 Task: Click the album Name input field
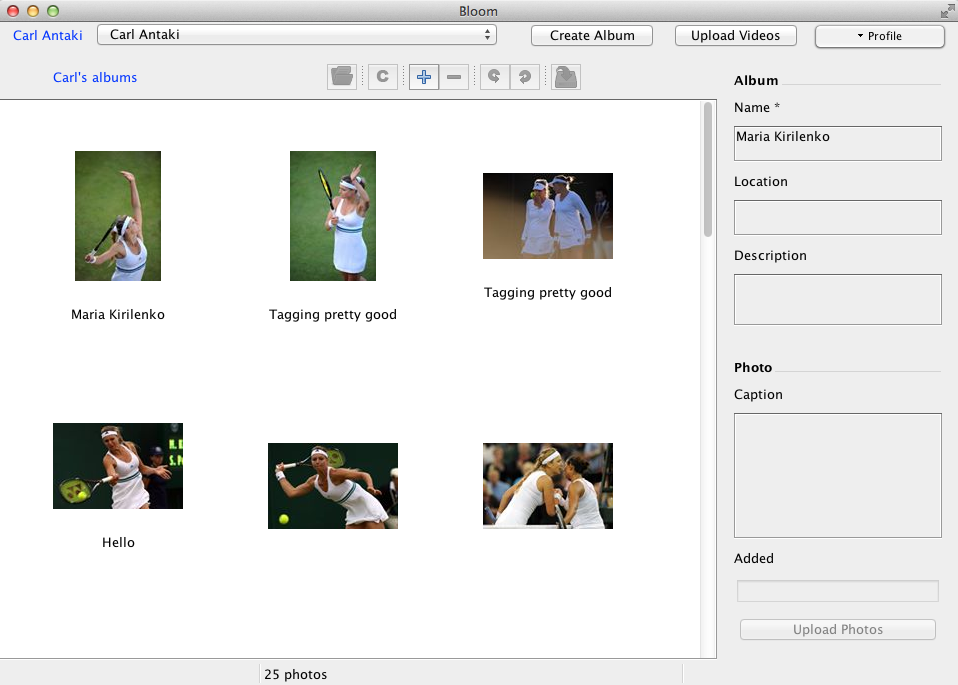click(x=837, y=143)
